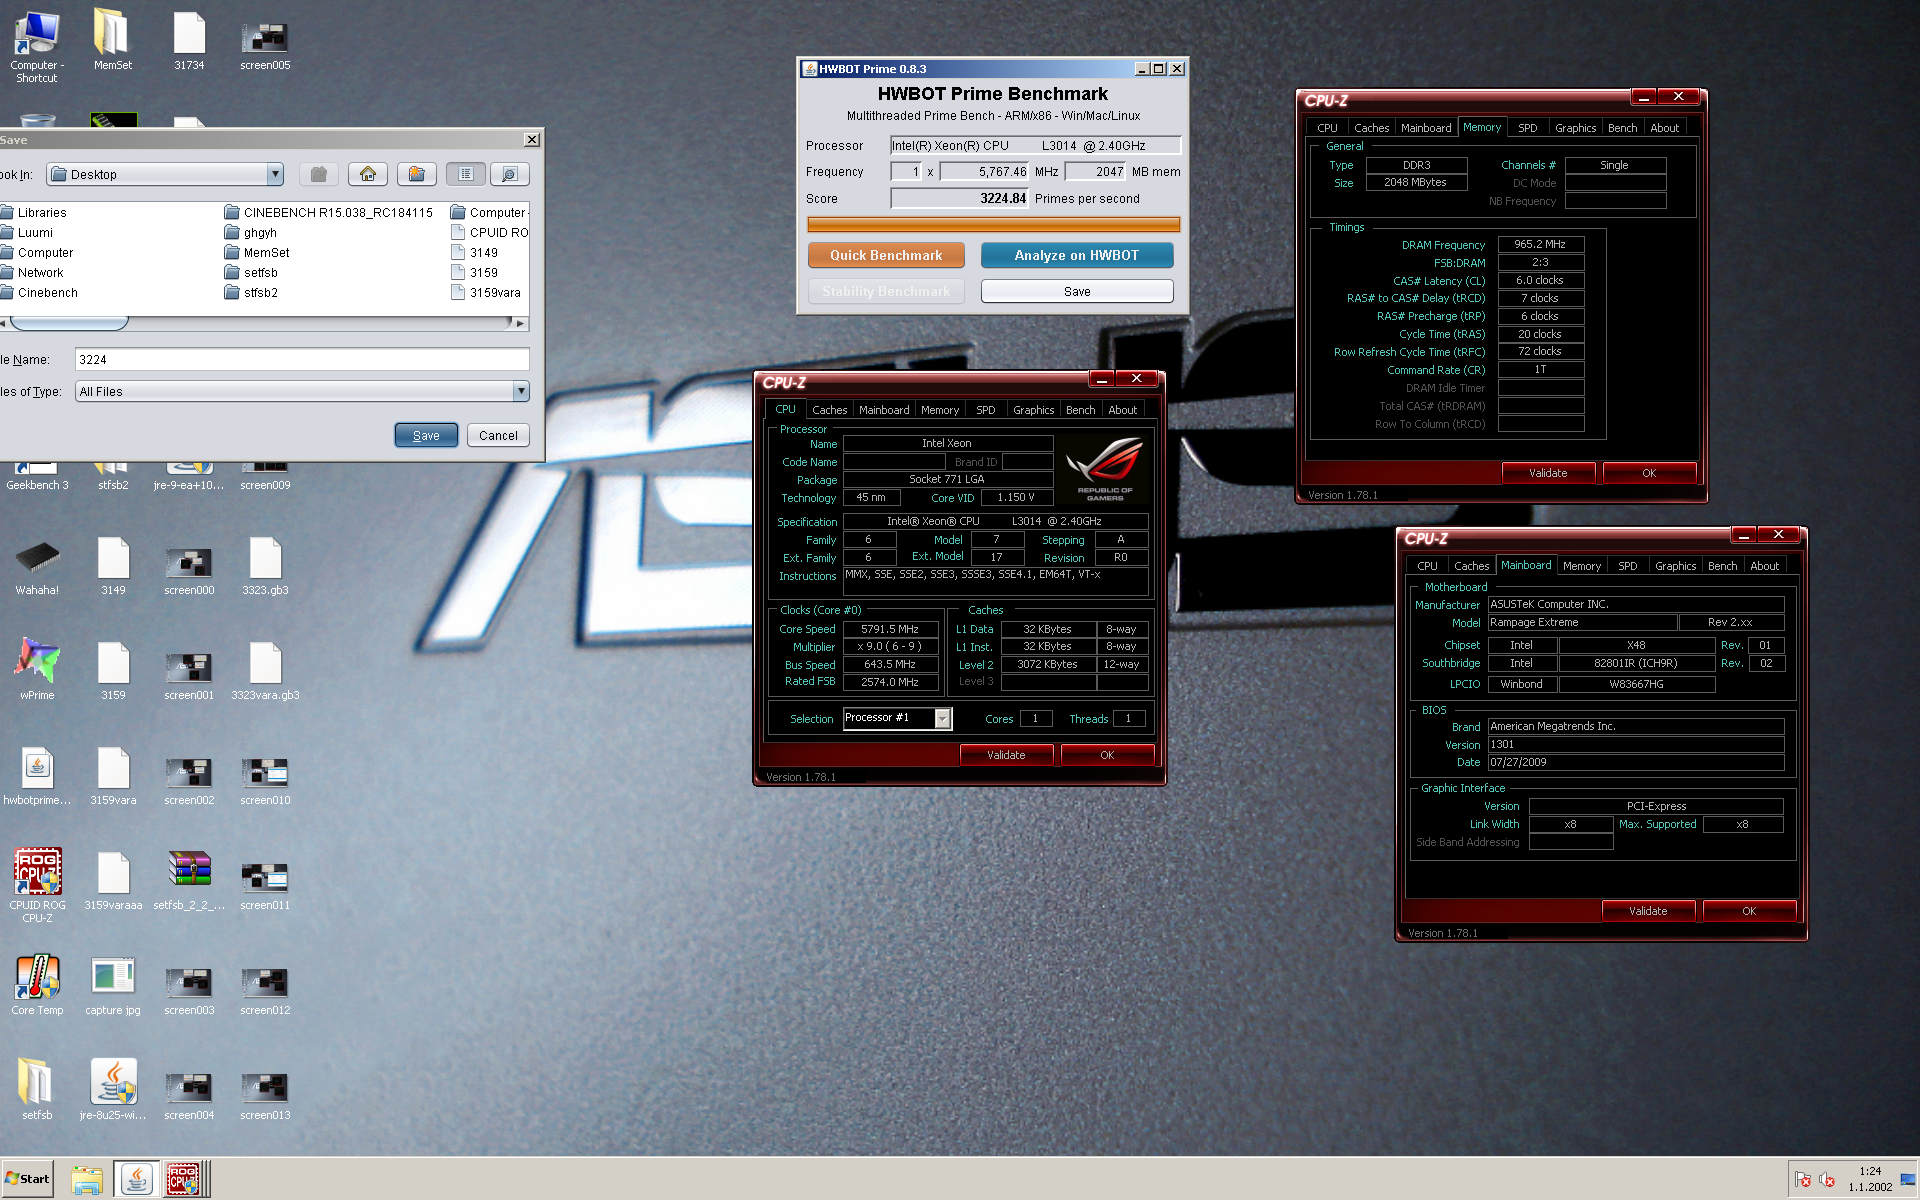Click the File Name input field
Viewport: 1920px width, 1200px height.
[302, 359]
